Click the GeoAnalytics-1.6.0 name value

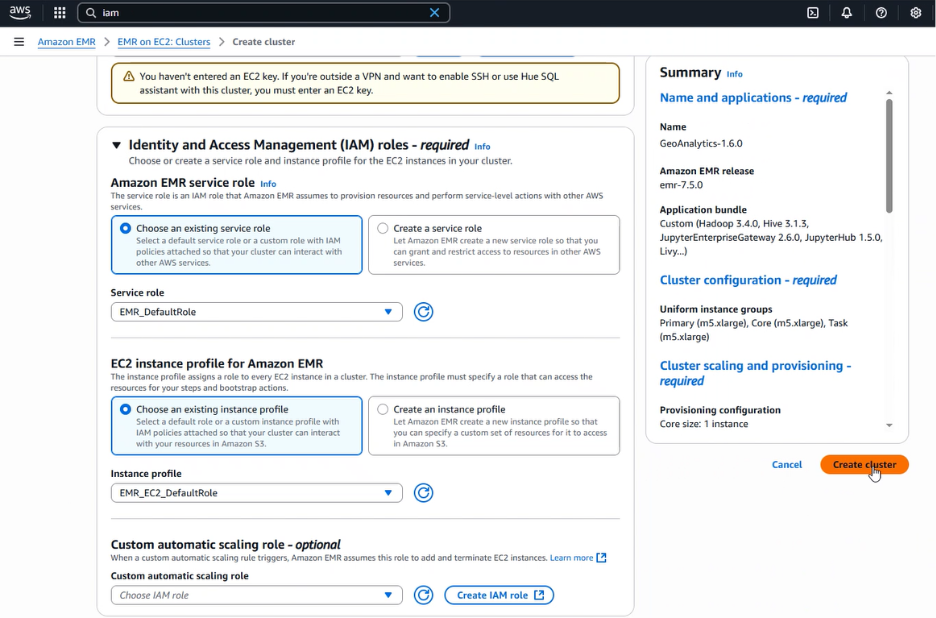[701, 143]
